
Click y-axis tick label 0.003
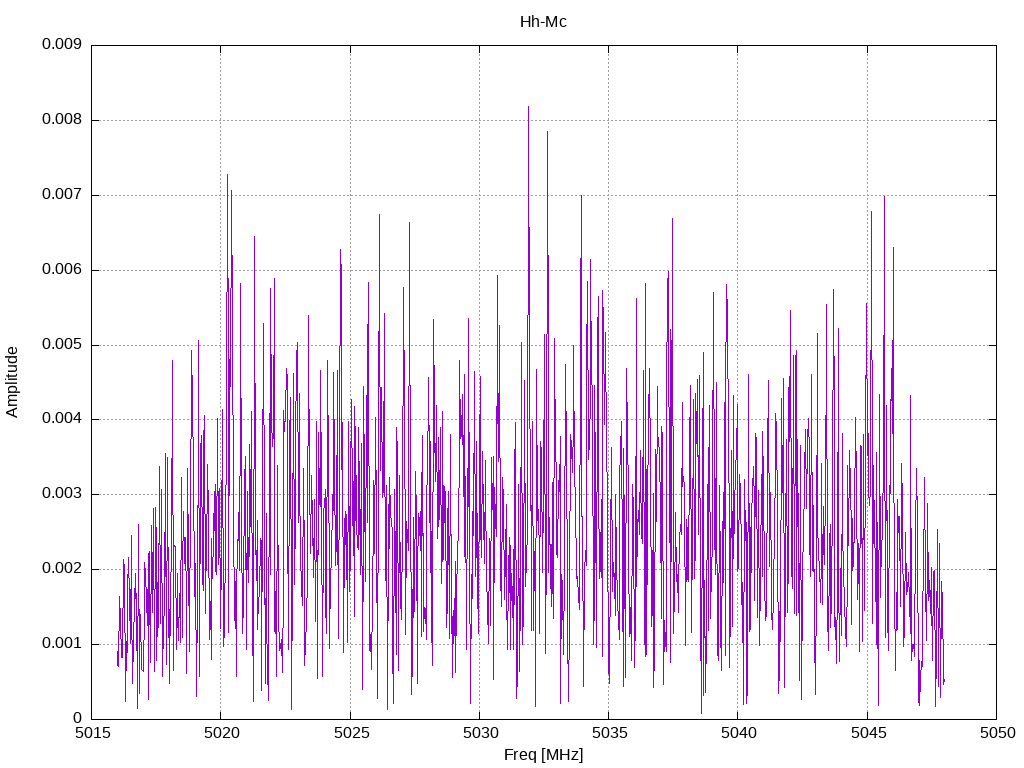[62, 494]
